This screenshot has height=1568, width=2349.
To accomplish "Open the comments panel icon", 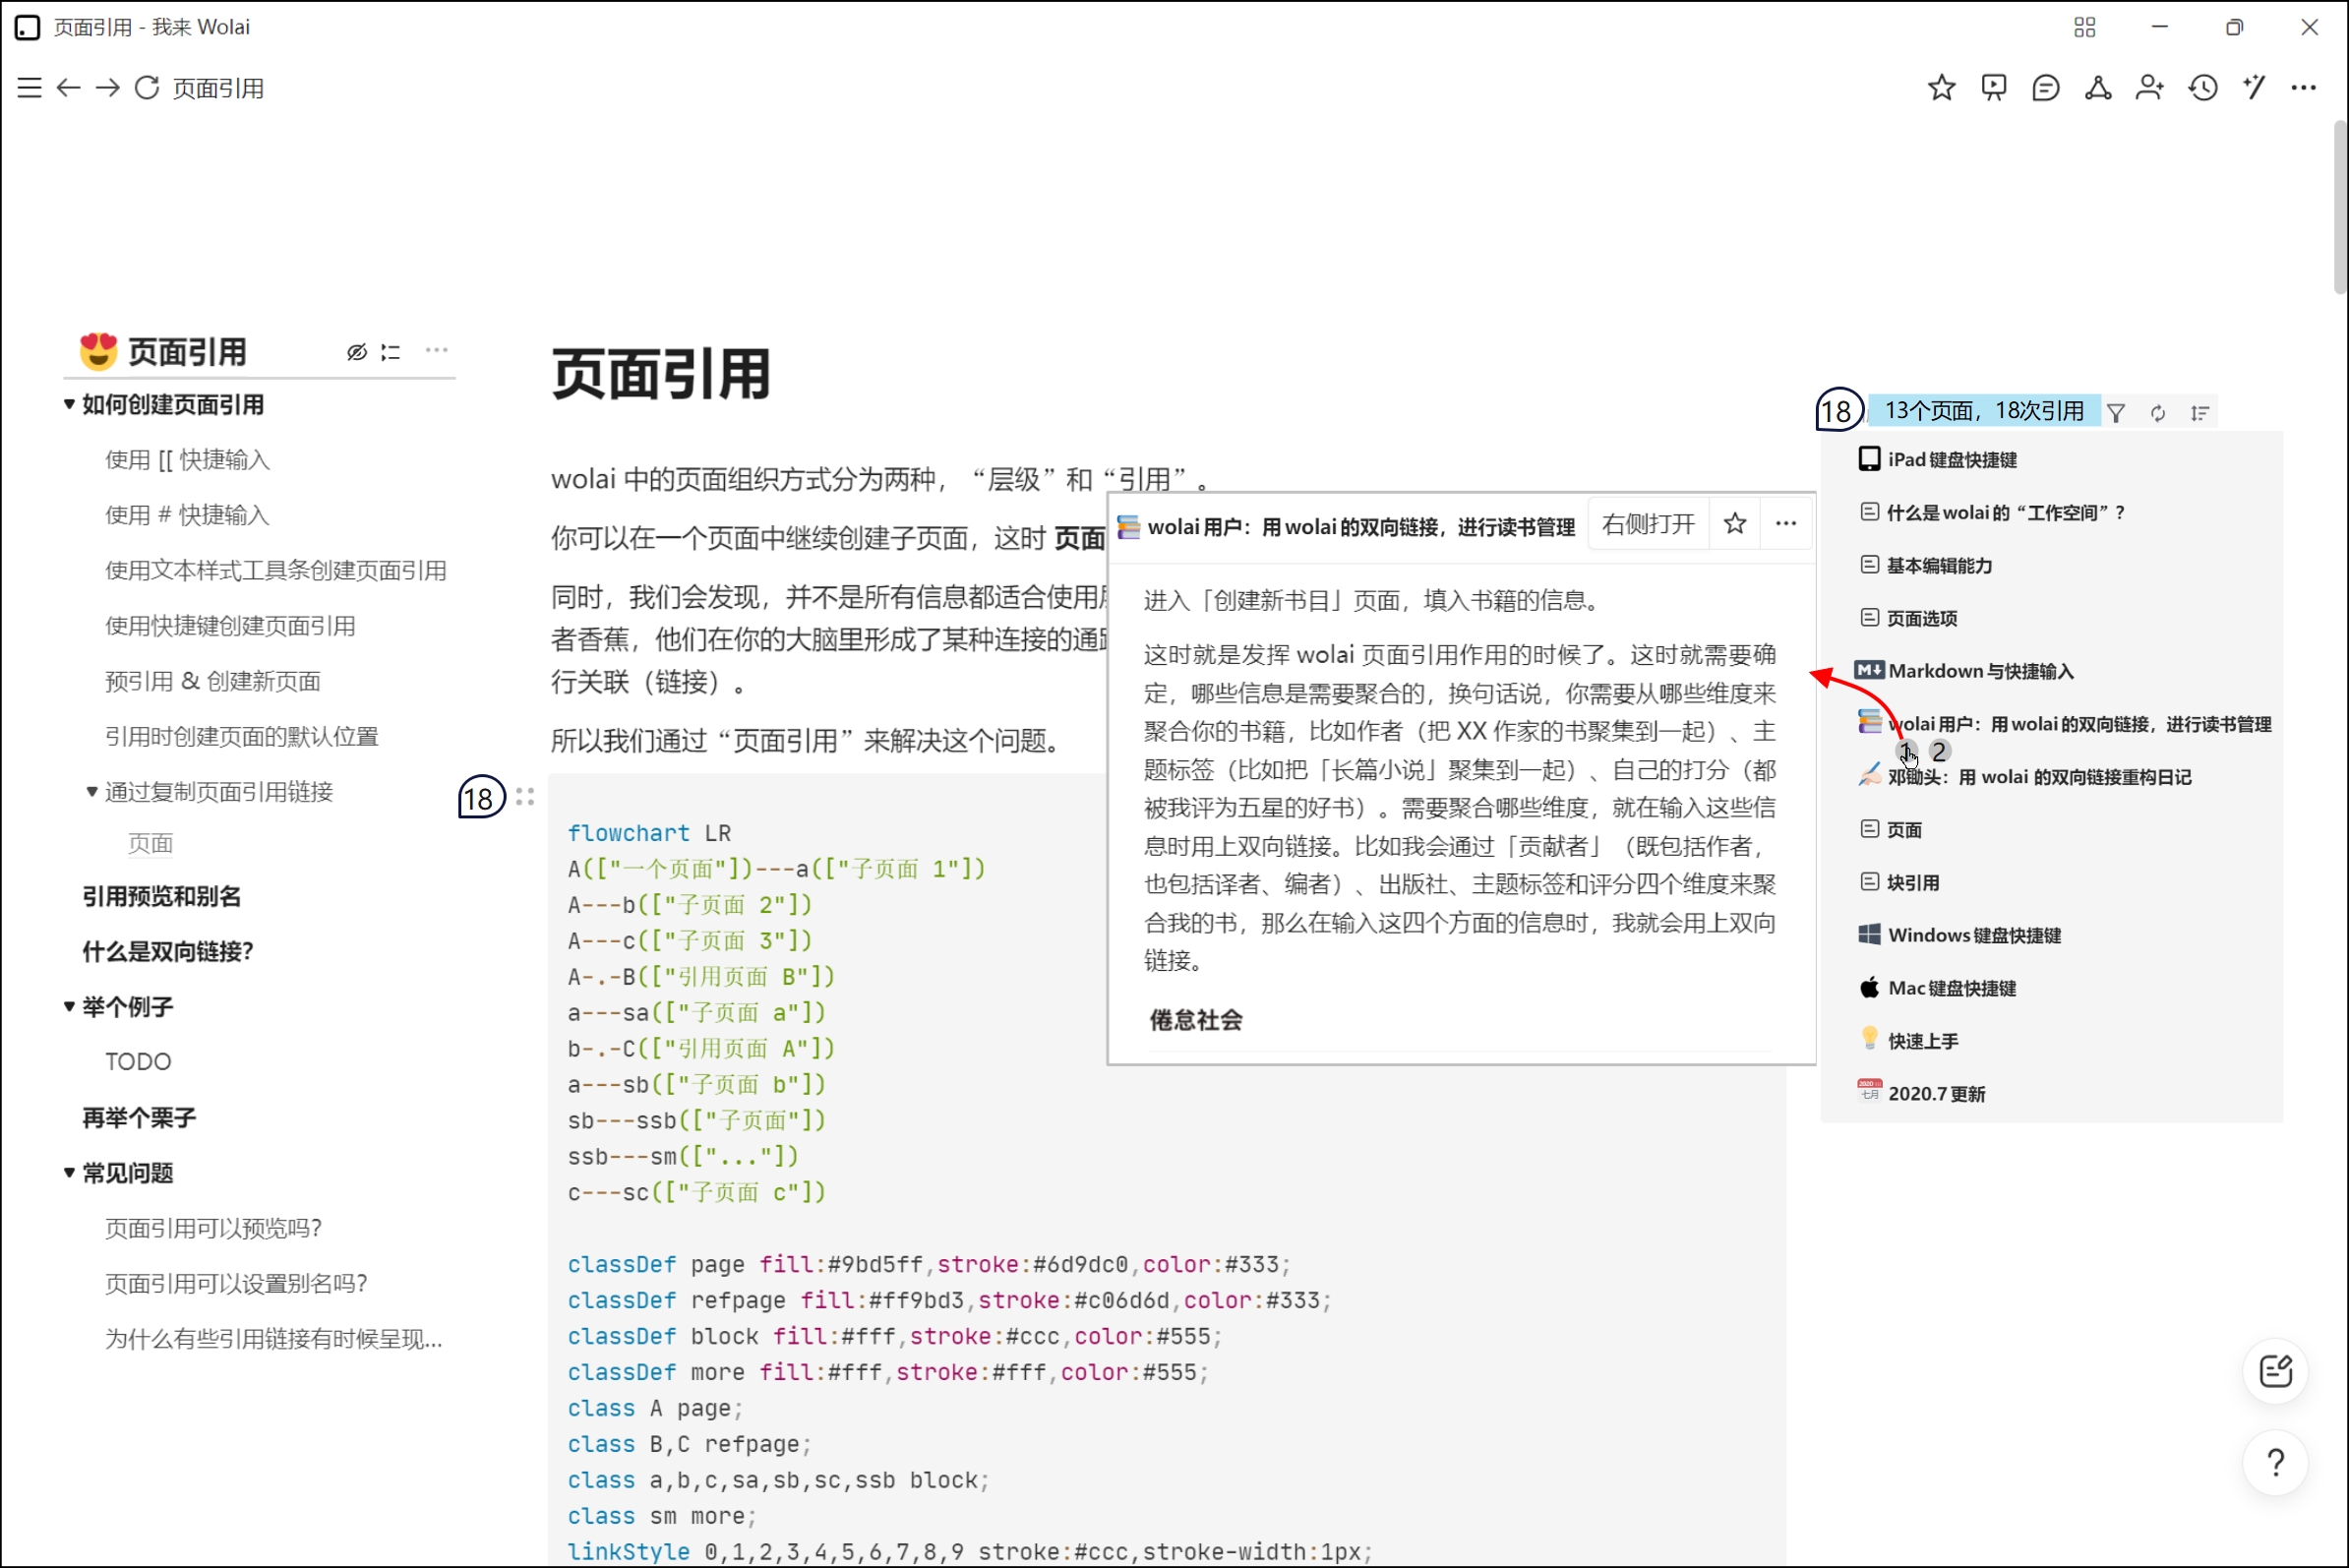I will (x=2045, y=88).
